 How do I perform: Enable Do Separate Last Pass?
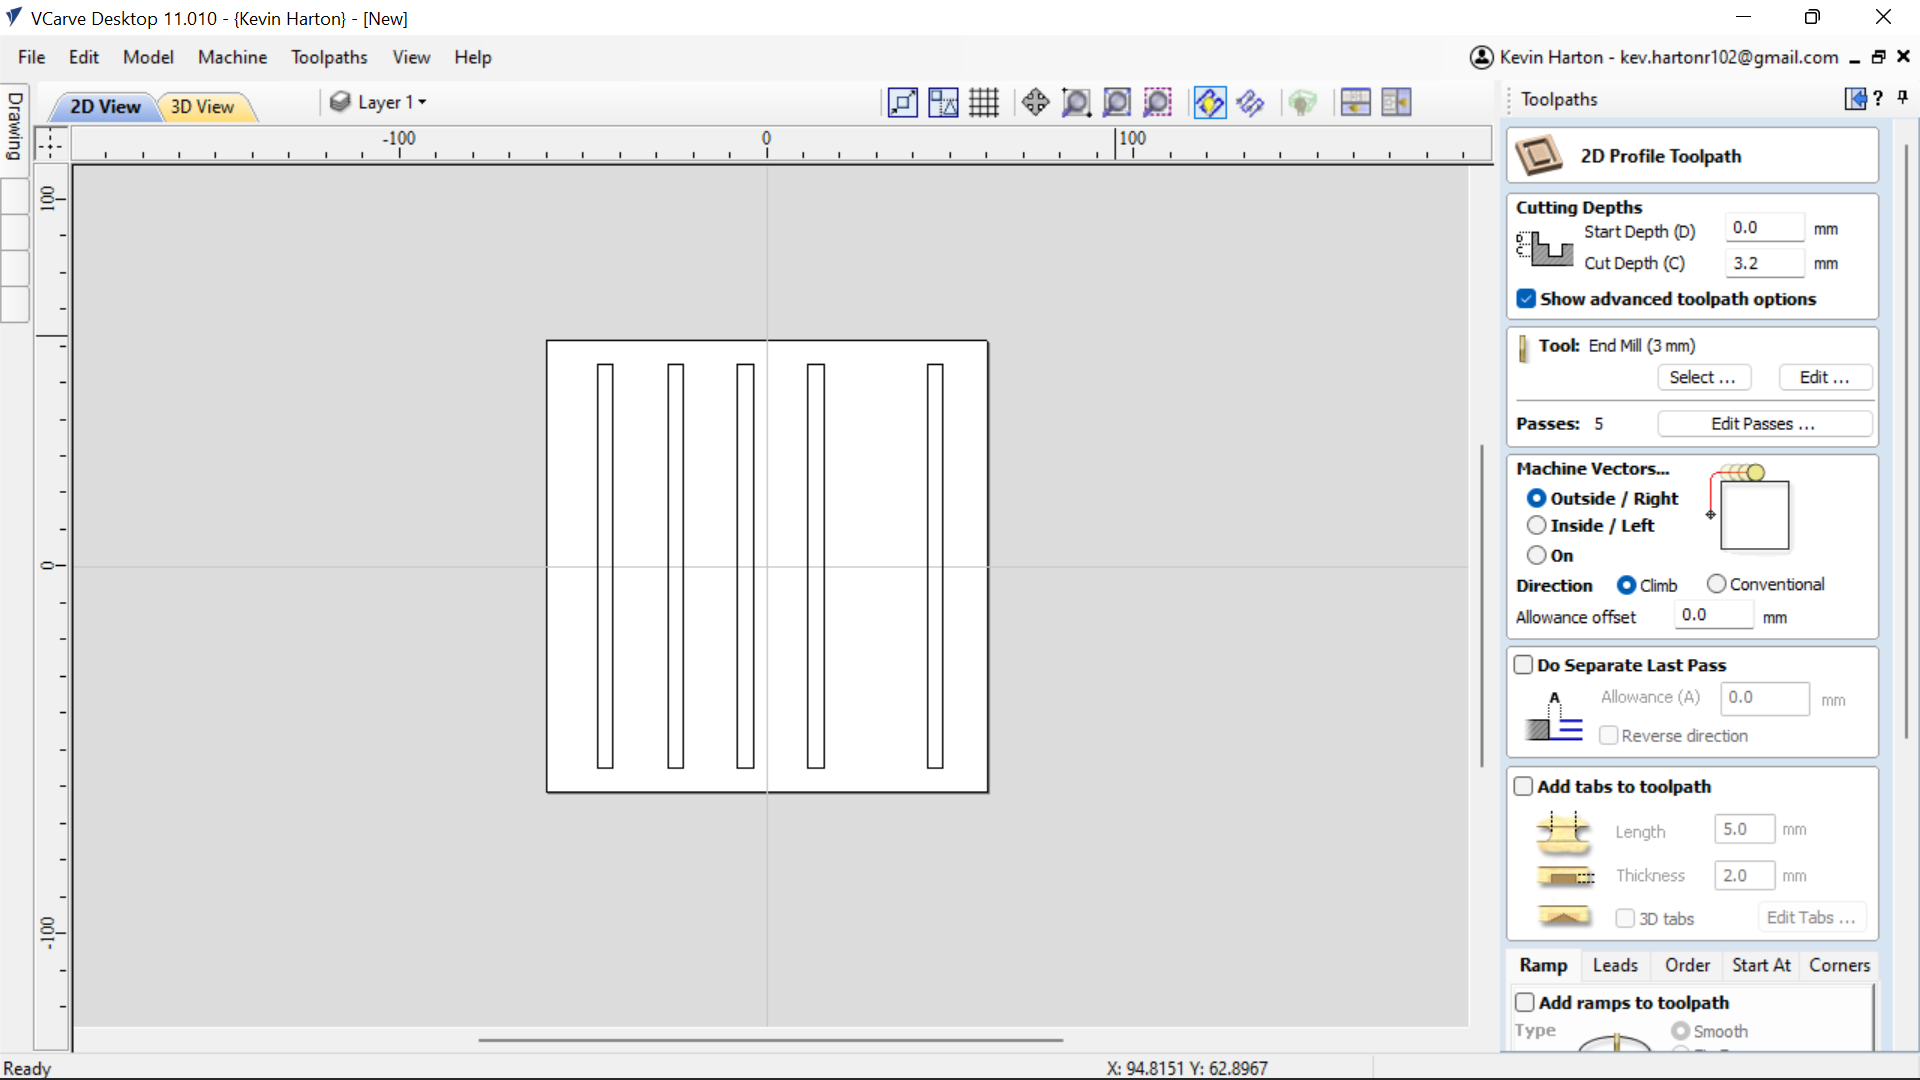[x=1523, y=665]
